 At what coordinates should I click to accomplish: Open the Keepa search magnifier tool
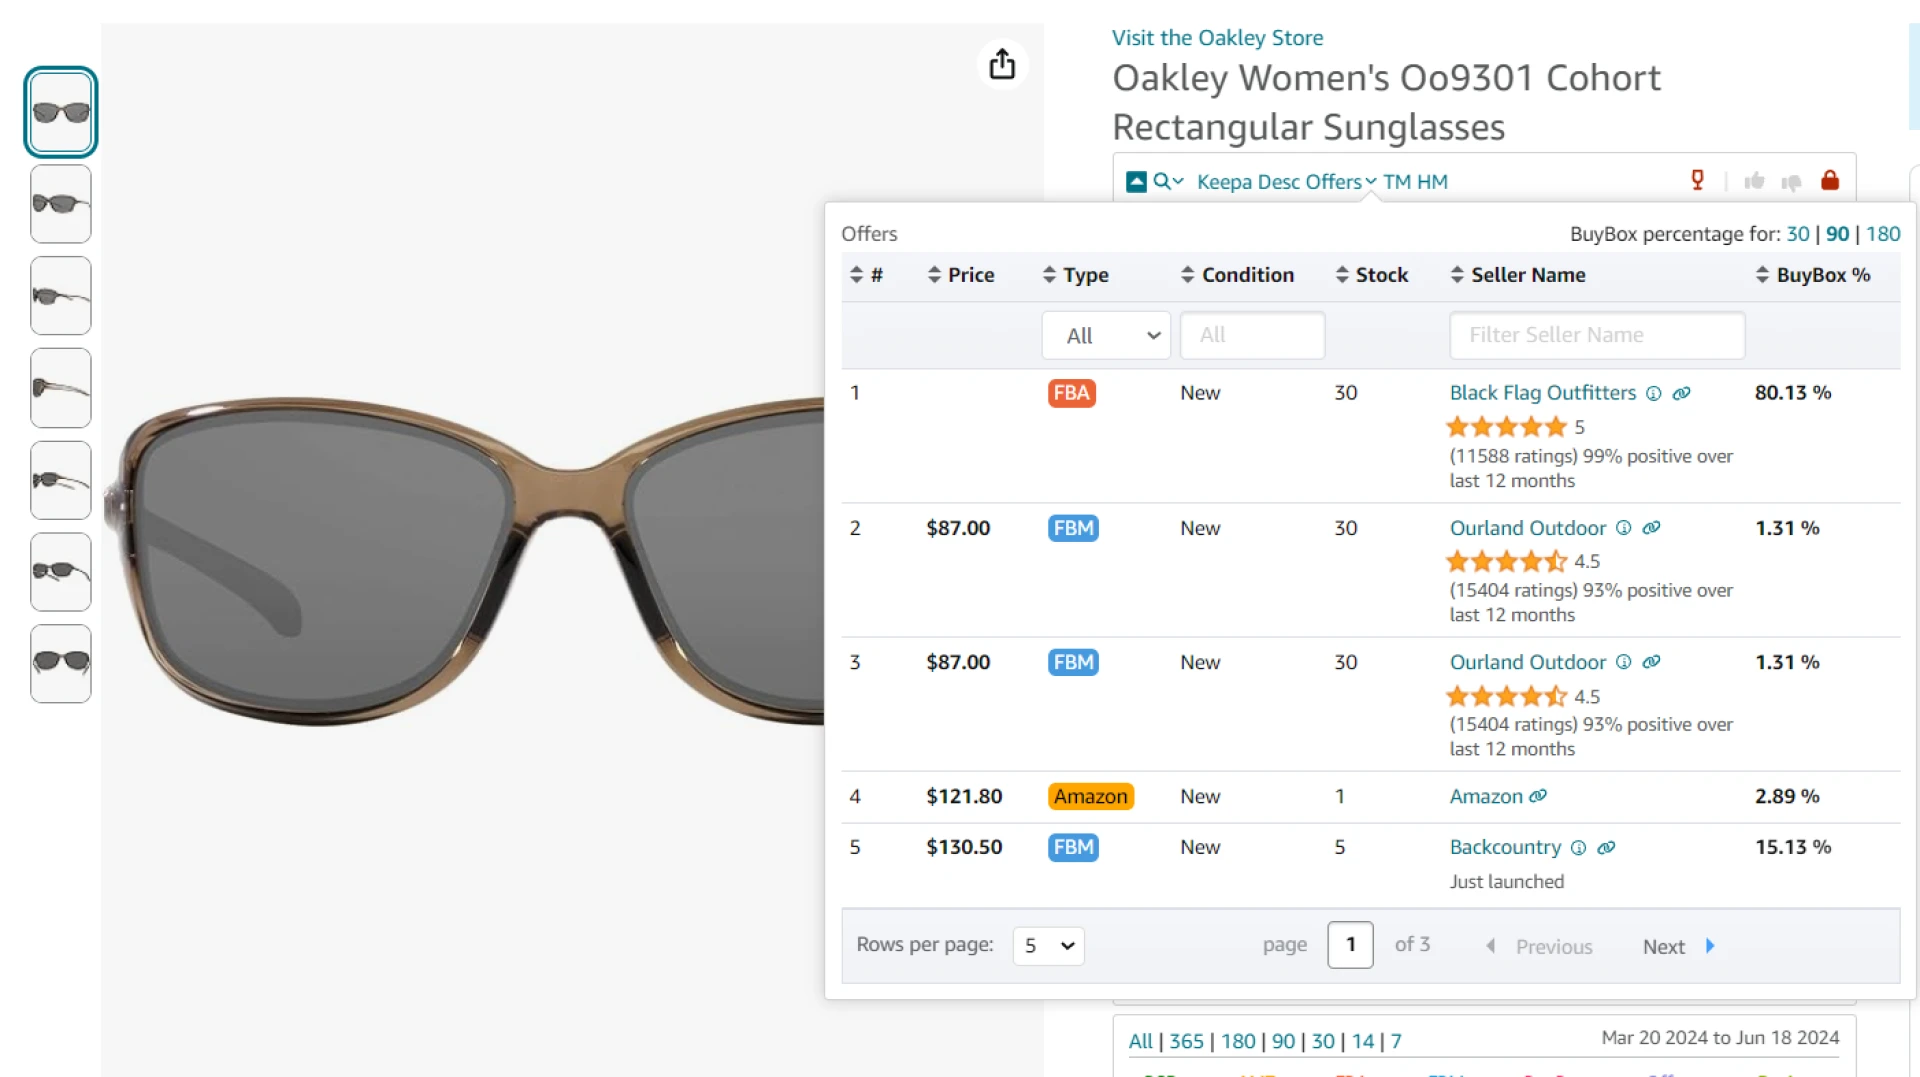click(1161, 181)
